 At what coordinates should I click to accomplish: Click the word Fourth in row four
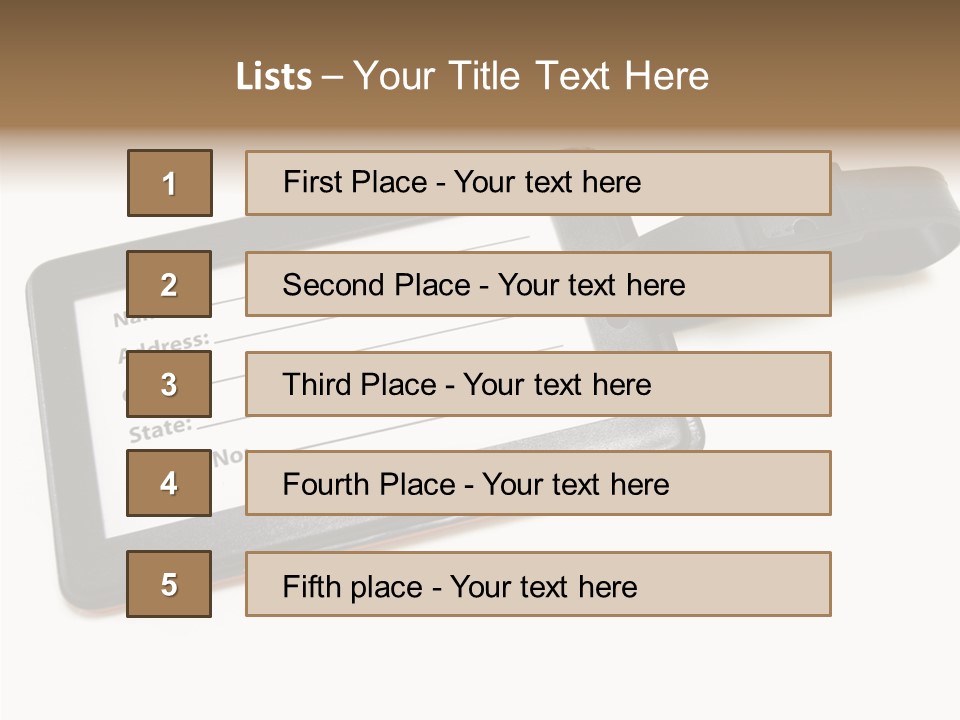pyautogui.click(x=326, y=485)
